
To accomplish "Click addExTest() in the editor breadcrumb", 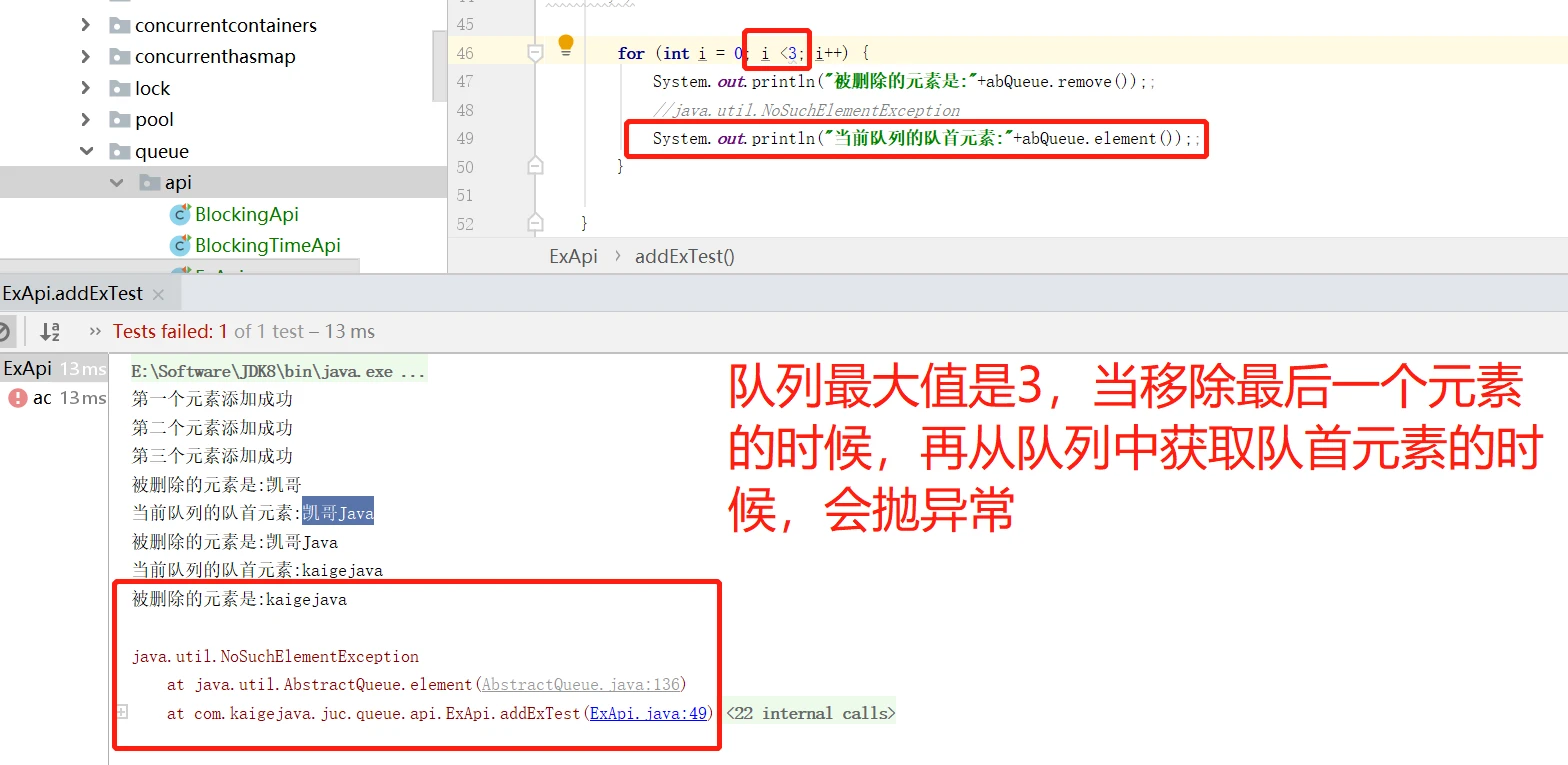I will (x=684, y=256).
